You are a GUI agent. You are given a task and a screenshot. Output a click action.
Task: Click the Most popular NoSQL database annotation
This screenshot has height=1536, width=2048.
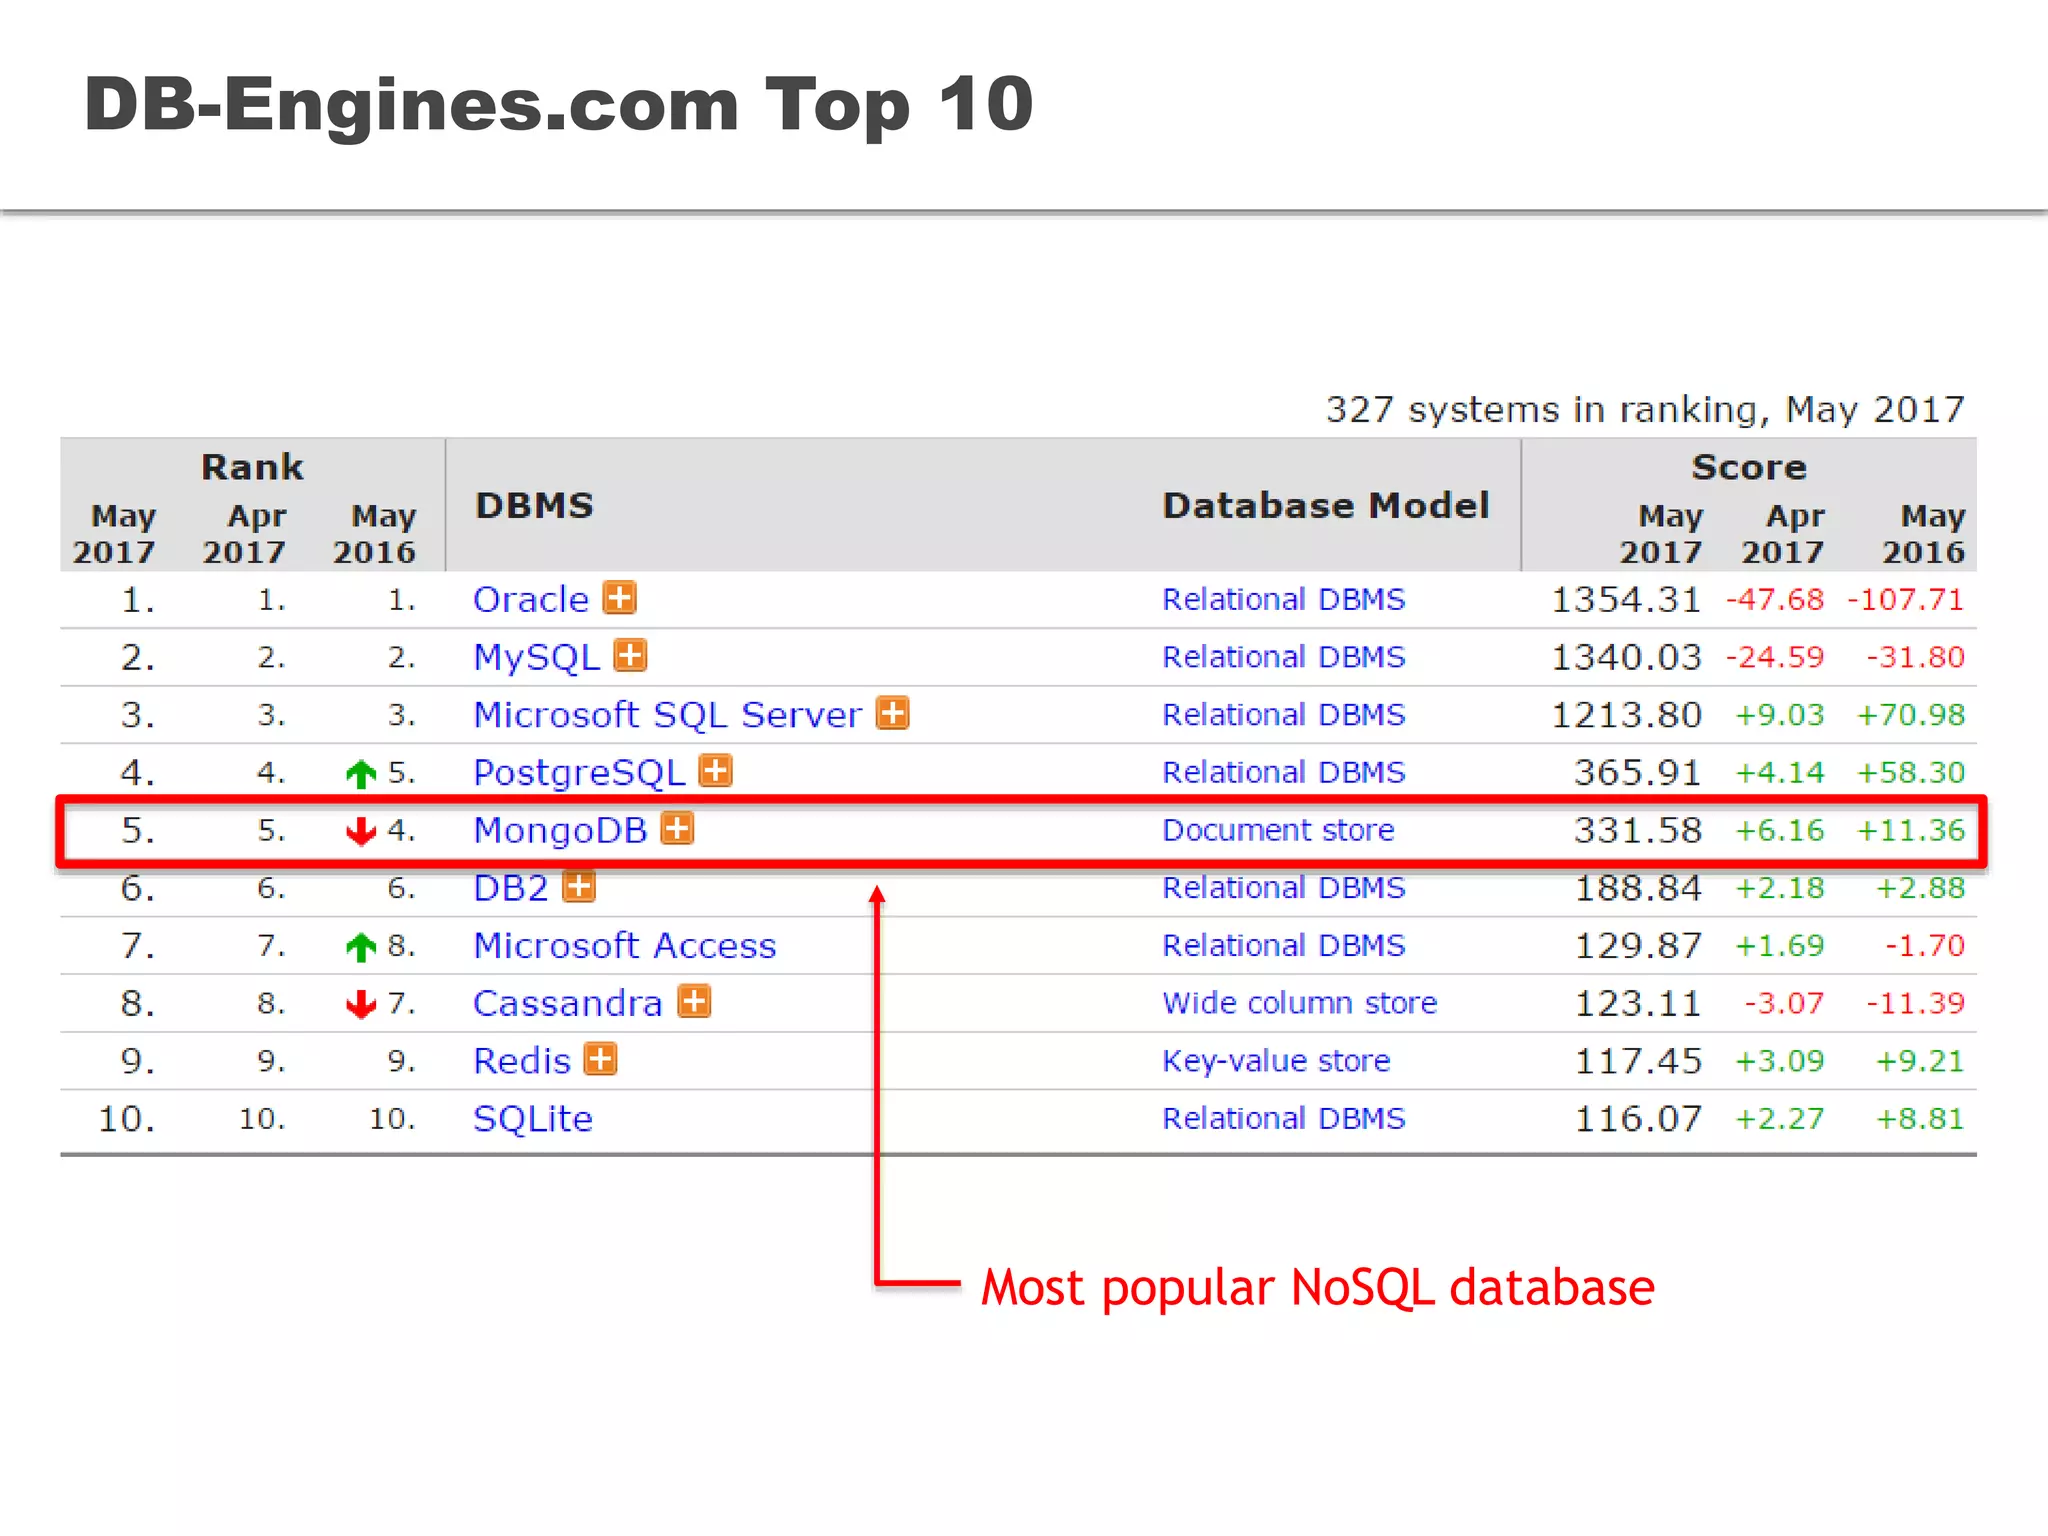click(1317, 1287)
